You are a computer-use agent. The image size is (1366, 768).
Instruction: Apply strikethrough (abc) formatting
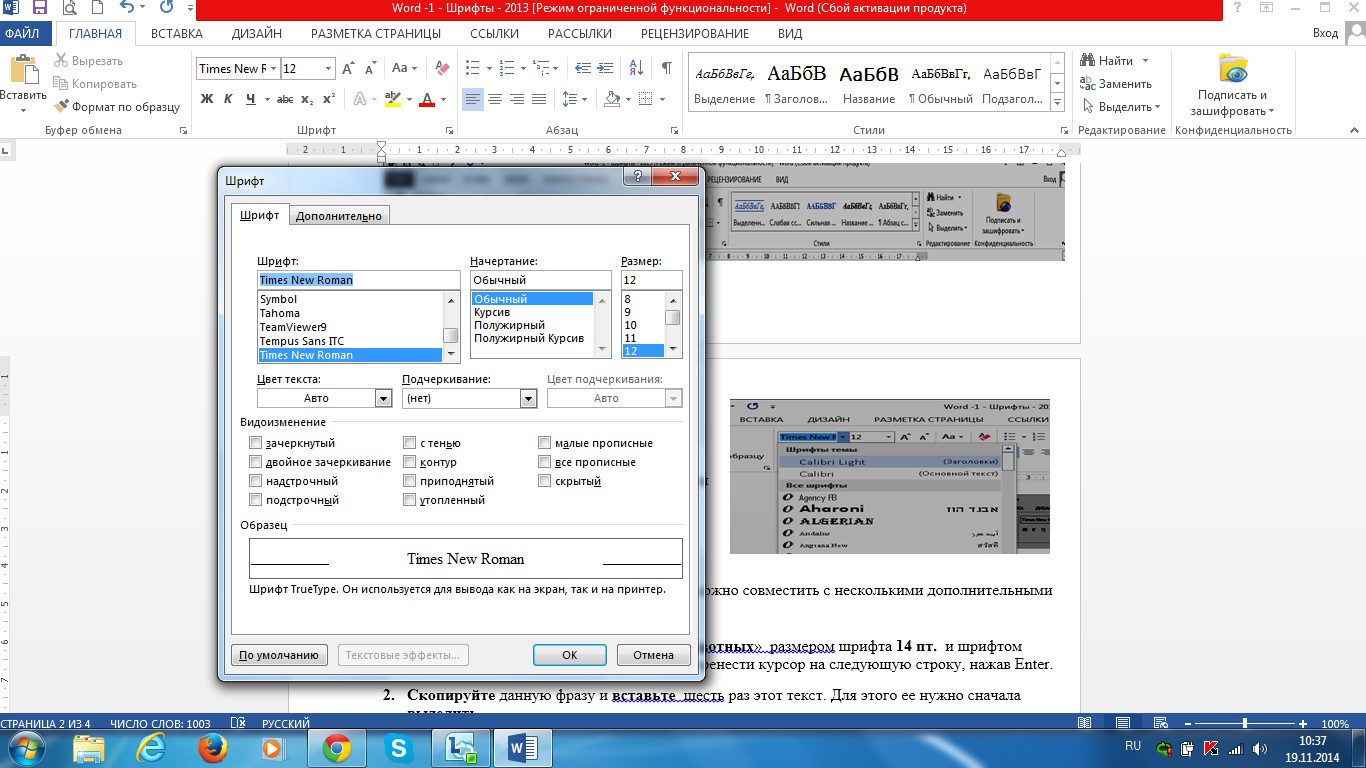click(285, 99)
